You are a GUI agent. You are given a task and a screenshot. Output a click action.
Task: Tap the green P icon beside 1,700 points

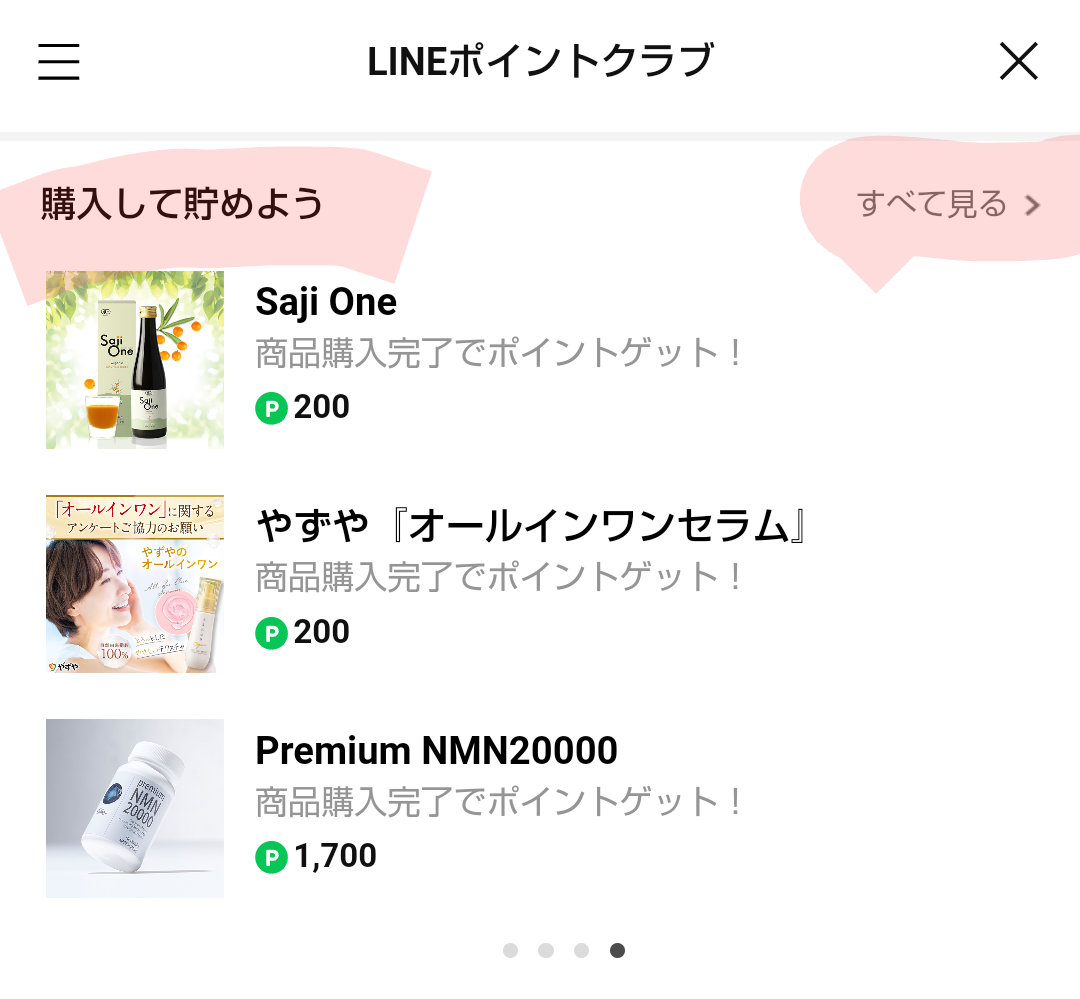pos(271,857)
